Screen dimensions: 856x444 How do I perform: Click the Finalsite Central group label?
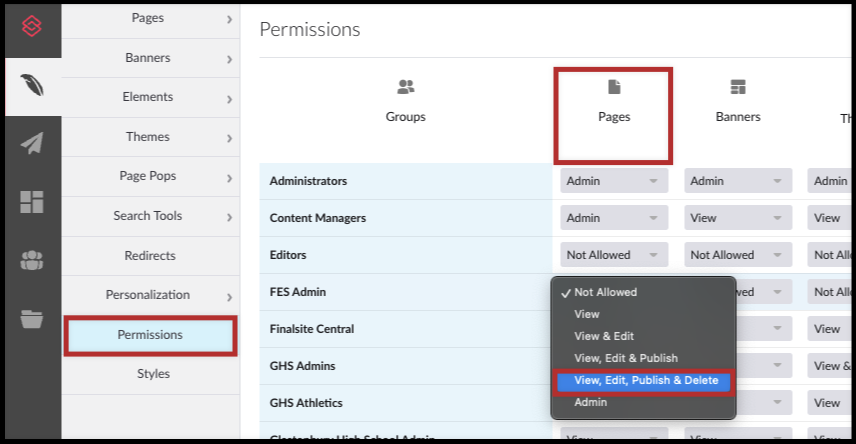click(312, 329)
